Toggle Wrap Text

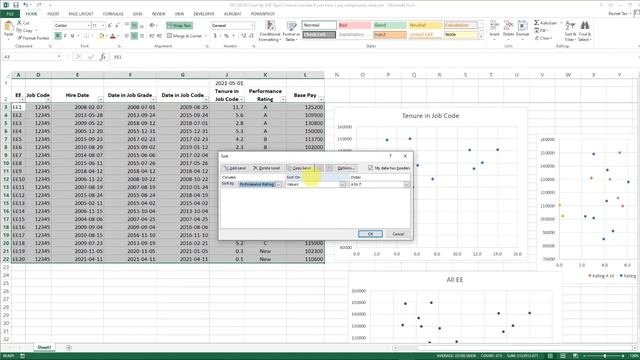[x=179, y=25]
